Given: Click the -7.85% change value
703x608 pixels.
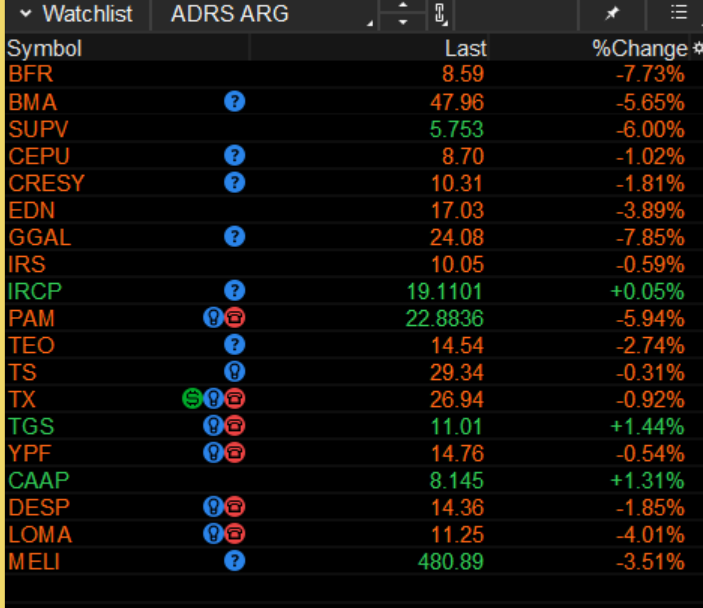Looking at the screenshot, I should (650, 237).
